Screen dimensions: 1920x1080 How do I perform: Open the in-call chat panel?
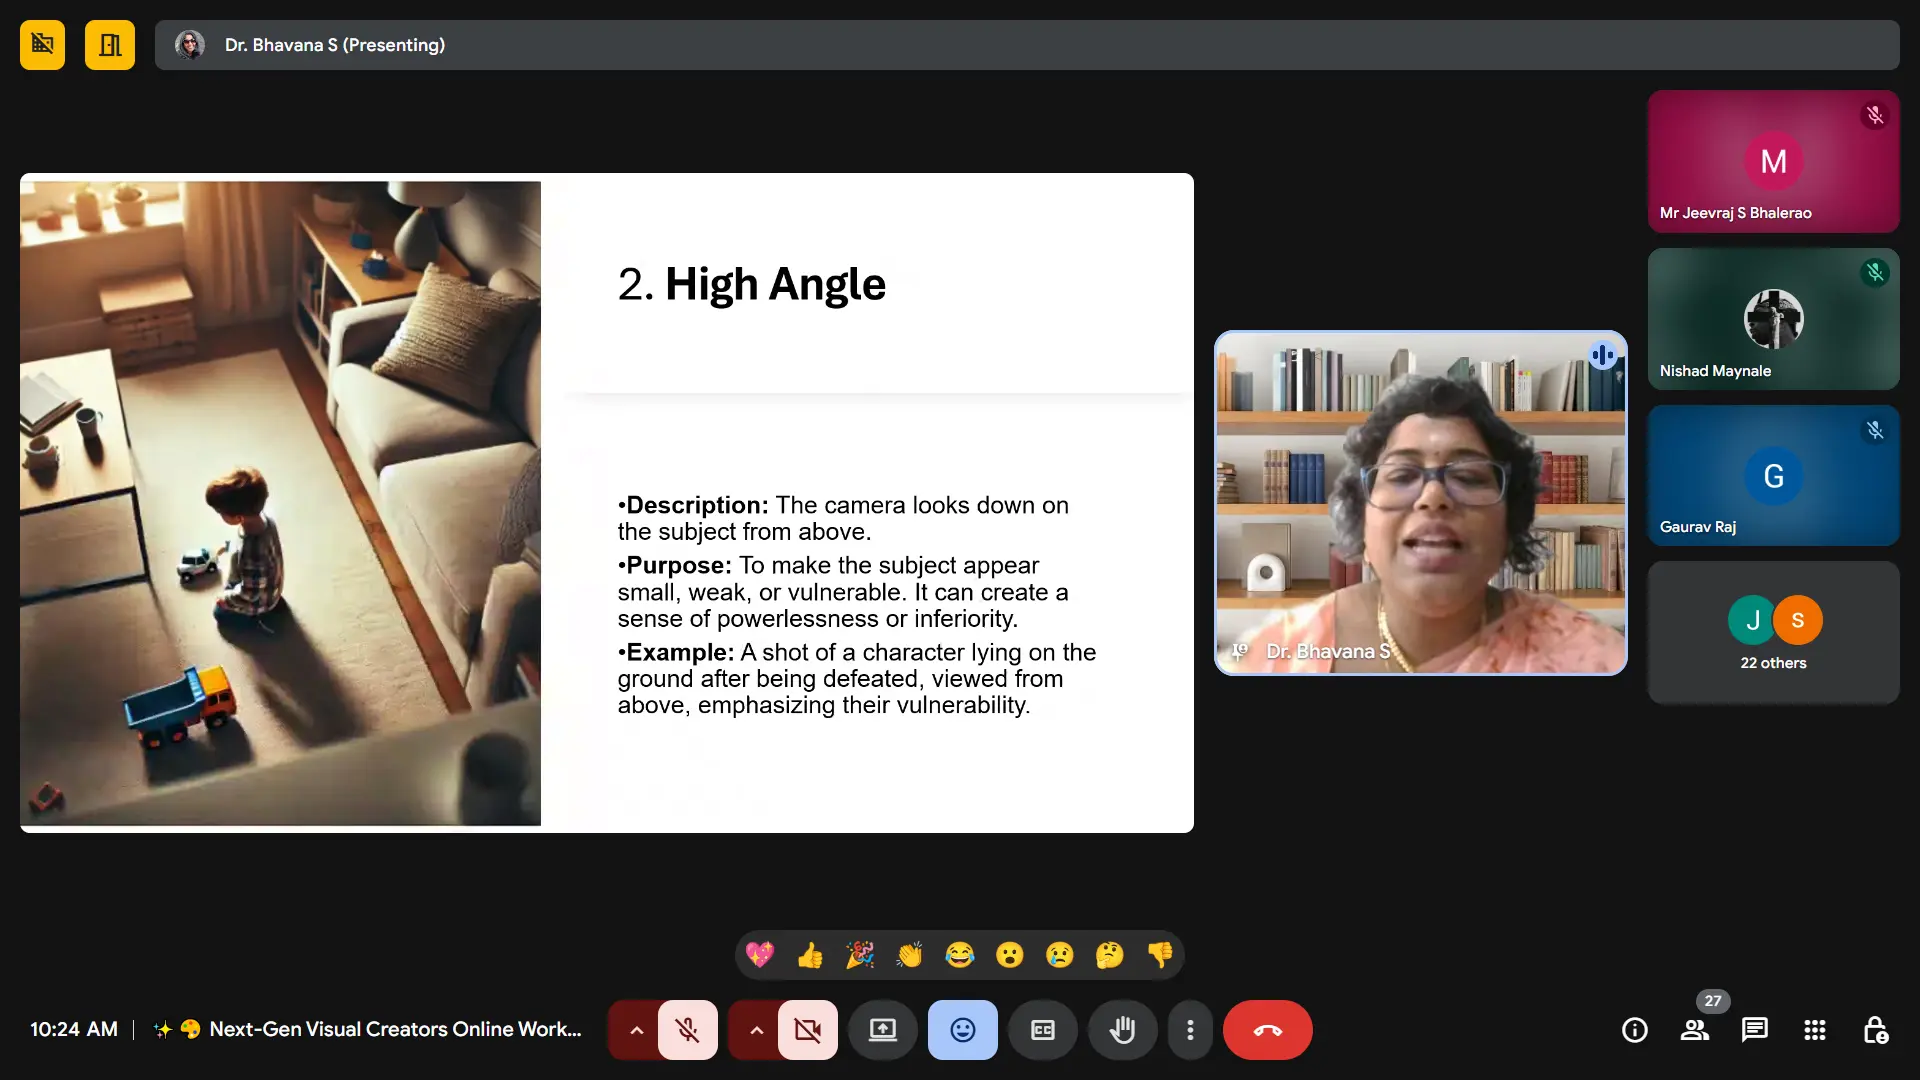tap(1754, 1030)
